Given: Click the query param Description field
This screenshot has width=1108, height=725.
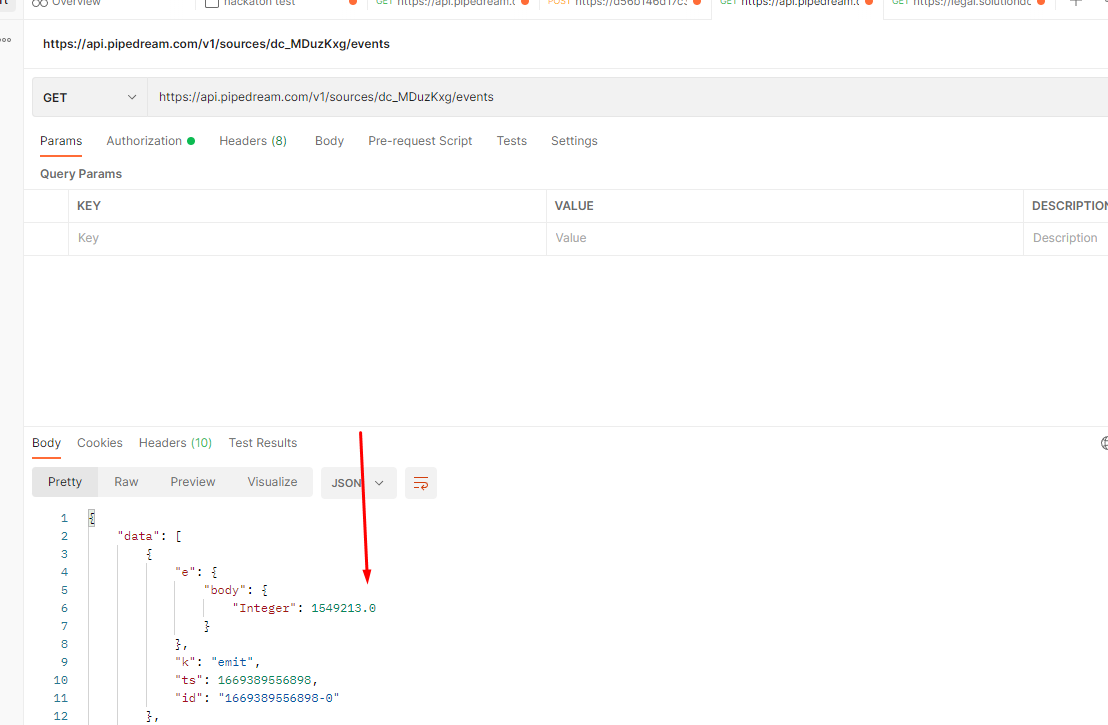Looking at the screenshot, I should (1066, 238).
